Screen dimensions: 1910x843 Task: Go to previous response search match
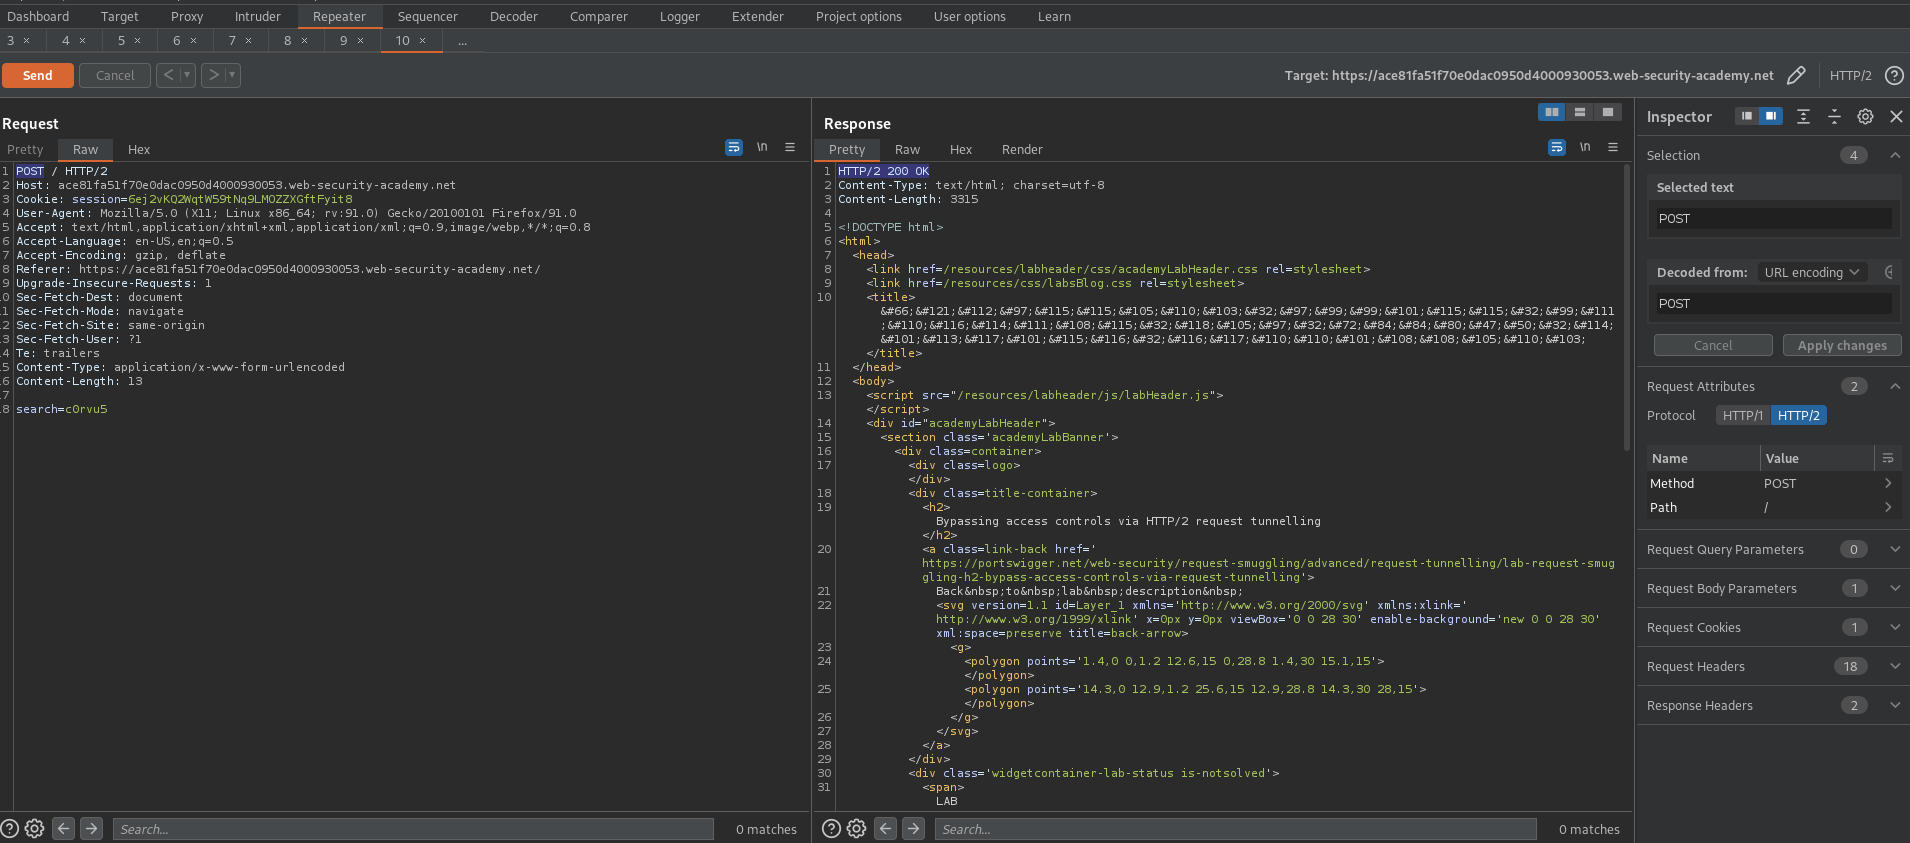click(x=885, y=828)
